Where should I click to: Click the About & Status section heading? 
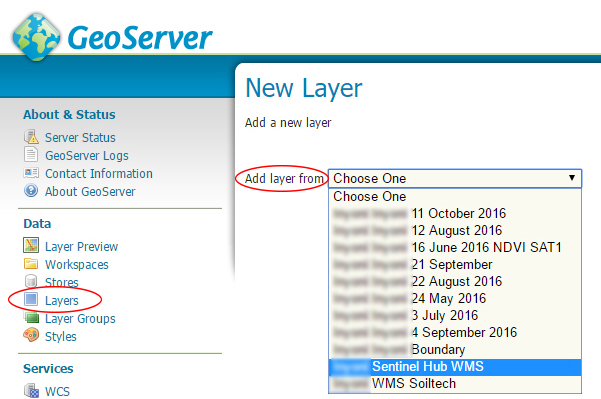(x=69, y=115)
